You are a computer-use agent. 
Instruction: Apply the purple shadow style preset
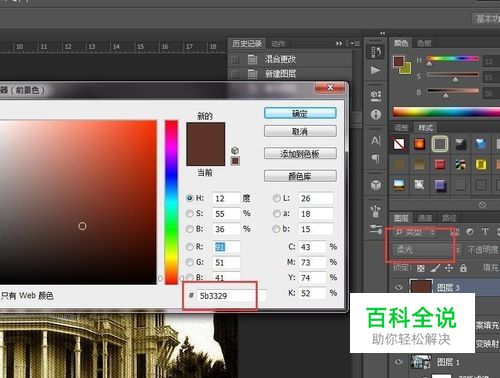click(x=440, y=185)
